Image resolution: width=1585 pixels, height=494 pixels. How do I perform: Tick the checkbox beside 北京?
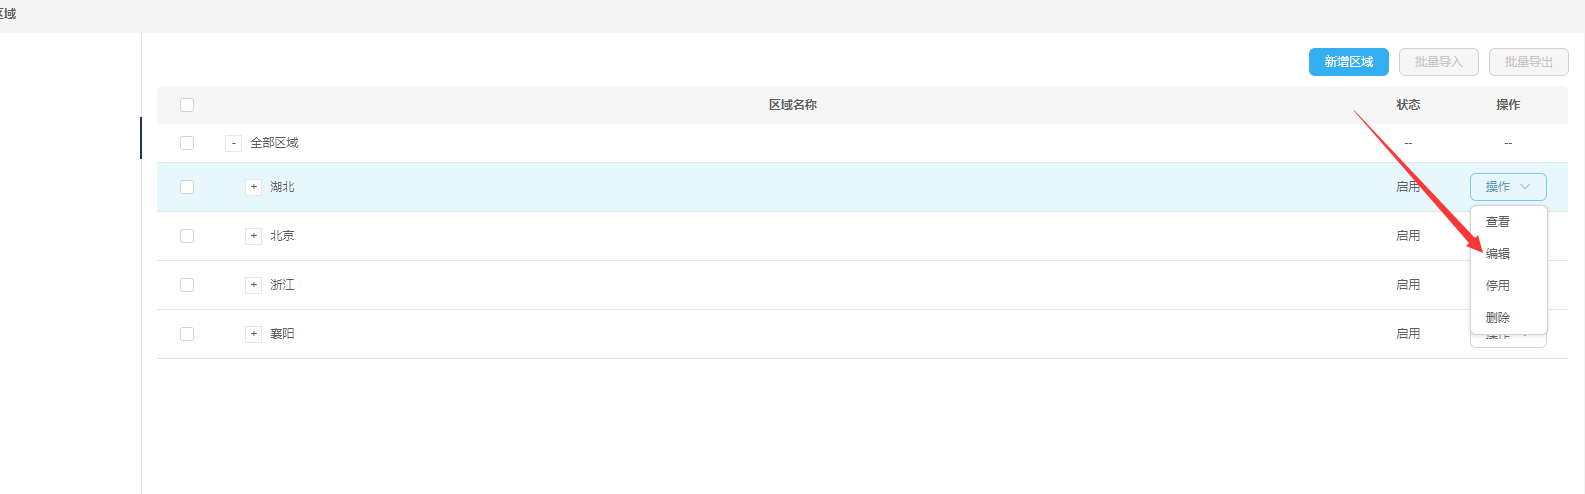[187, 236]
